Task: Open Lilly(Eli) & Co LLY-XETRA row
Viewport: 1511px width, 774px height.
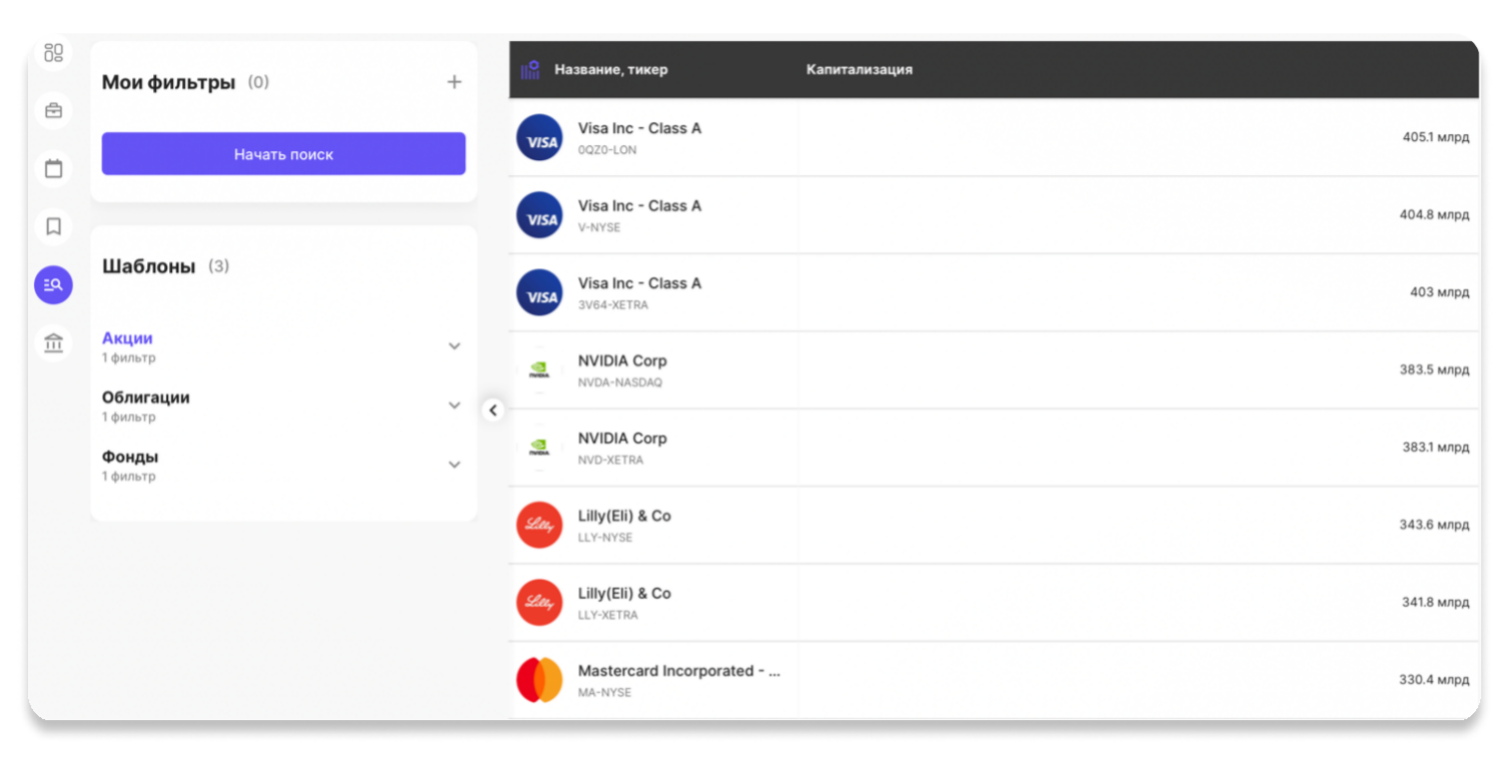Action: pyautogui.click(x=994, y=603)
